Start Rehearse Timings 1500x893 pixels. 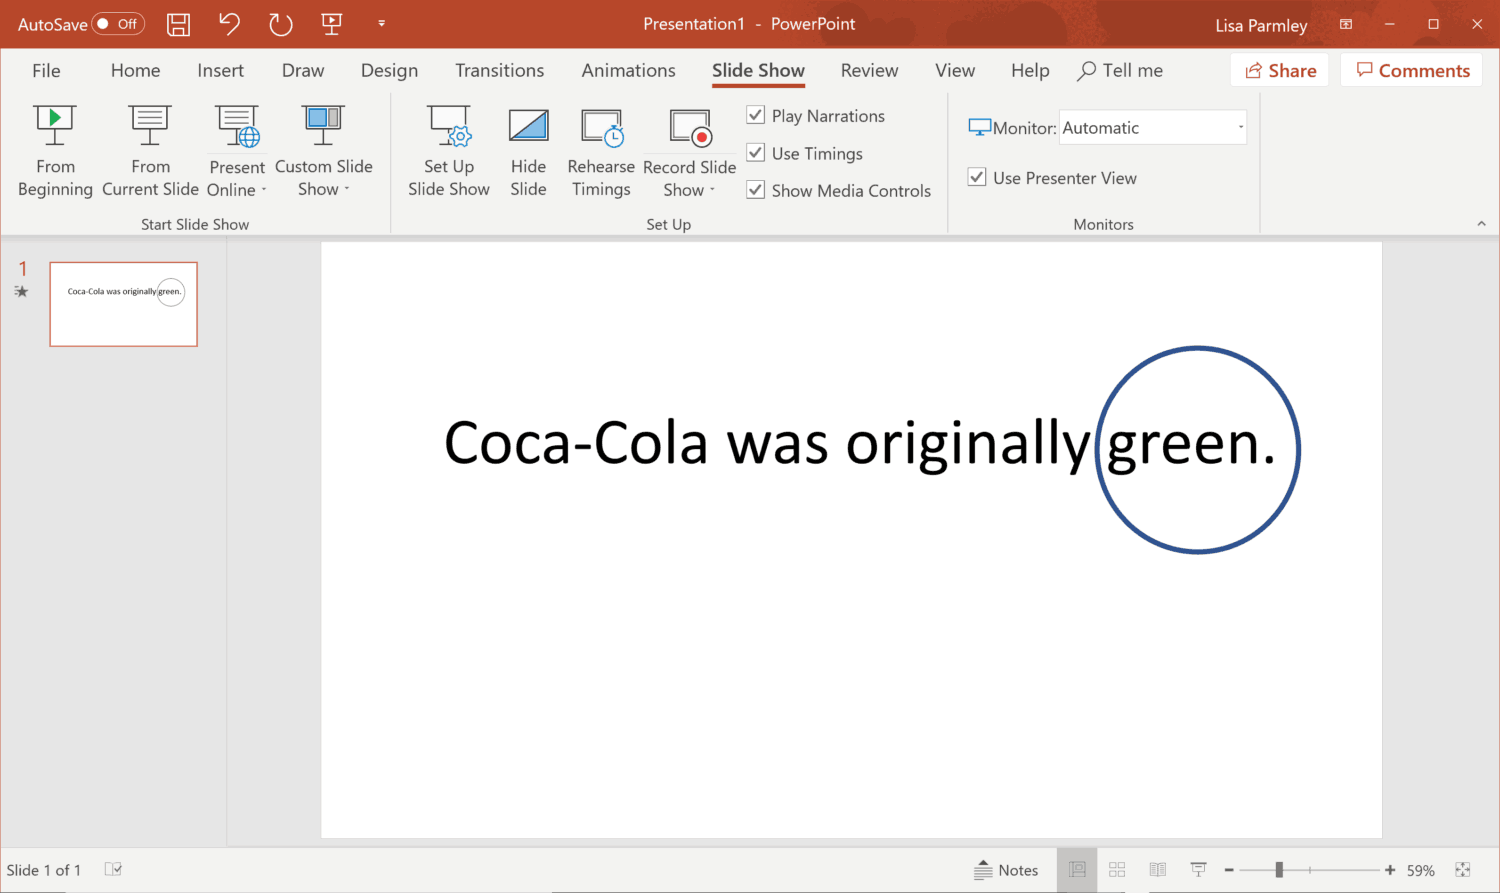[x=601, y=150]
